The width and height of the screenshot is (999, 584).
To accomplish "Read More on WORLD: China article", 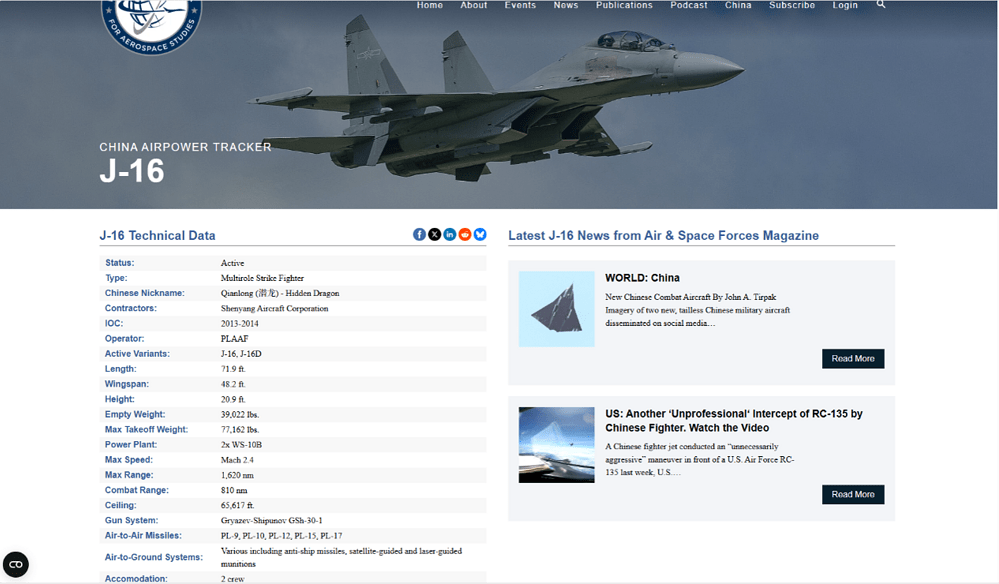I will coord(852,359).
